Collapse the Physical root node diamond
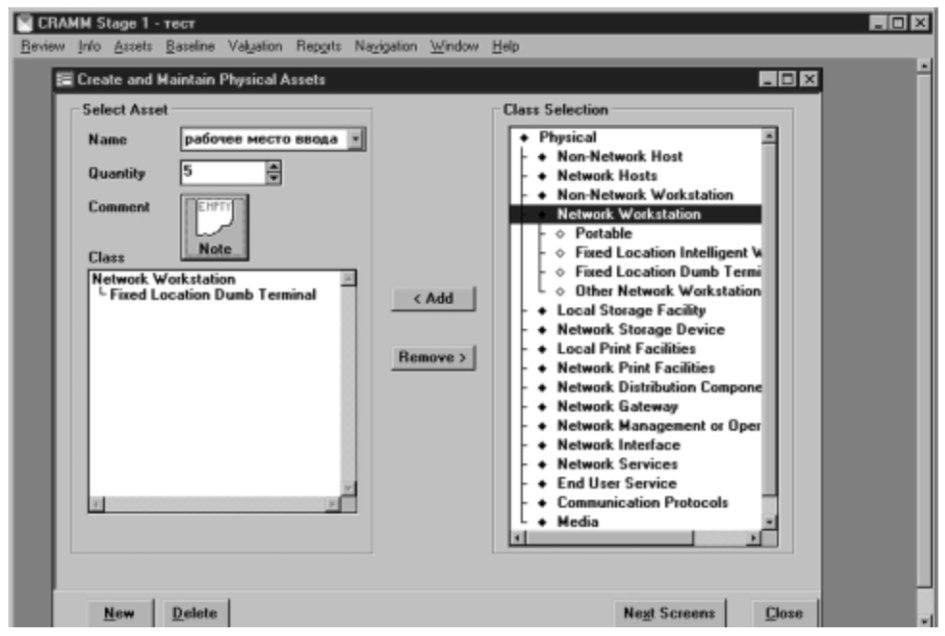Screen dimensions: 945x636 (524, 138)
